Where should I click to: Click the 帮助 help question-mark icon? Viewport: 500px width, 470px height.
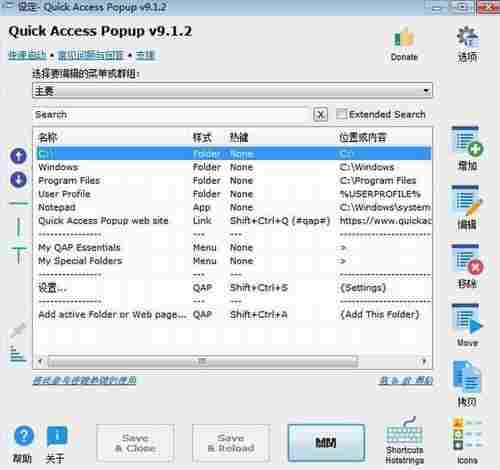point(24,436)
